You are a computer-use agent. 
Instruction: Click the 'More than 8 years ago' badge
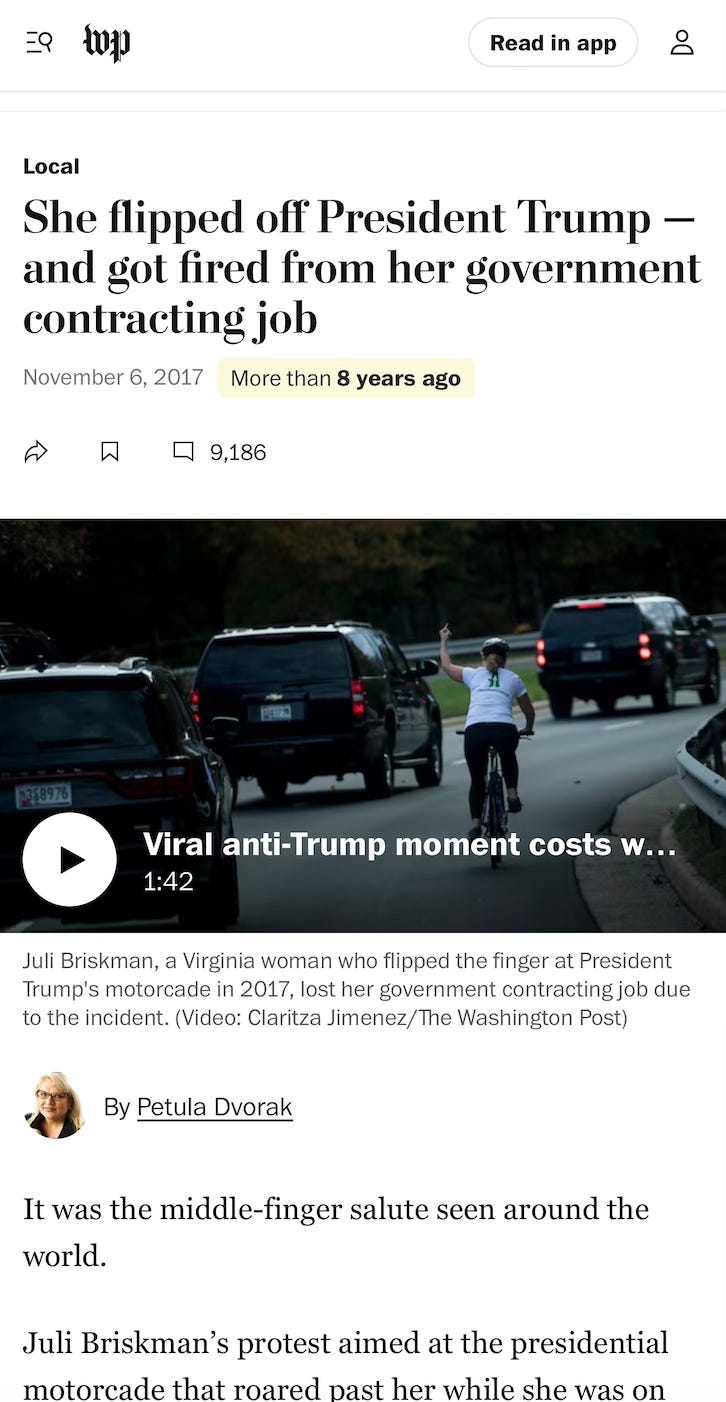(x=346, y=378)
